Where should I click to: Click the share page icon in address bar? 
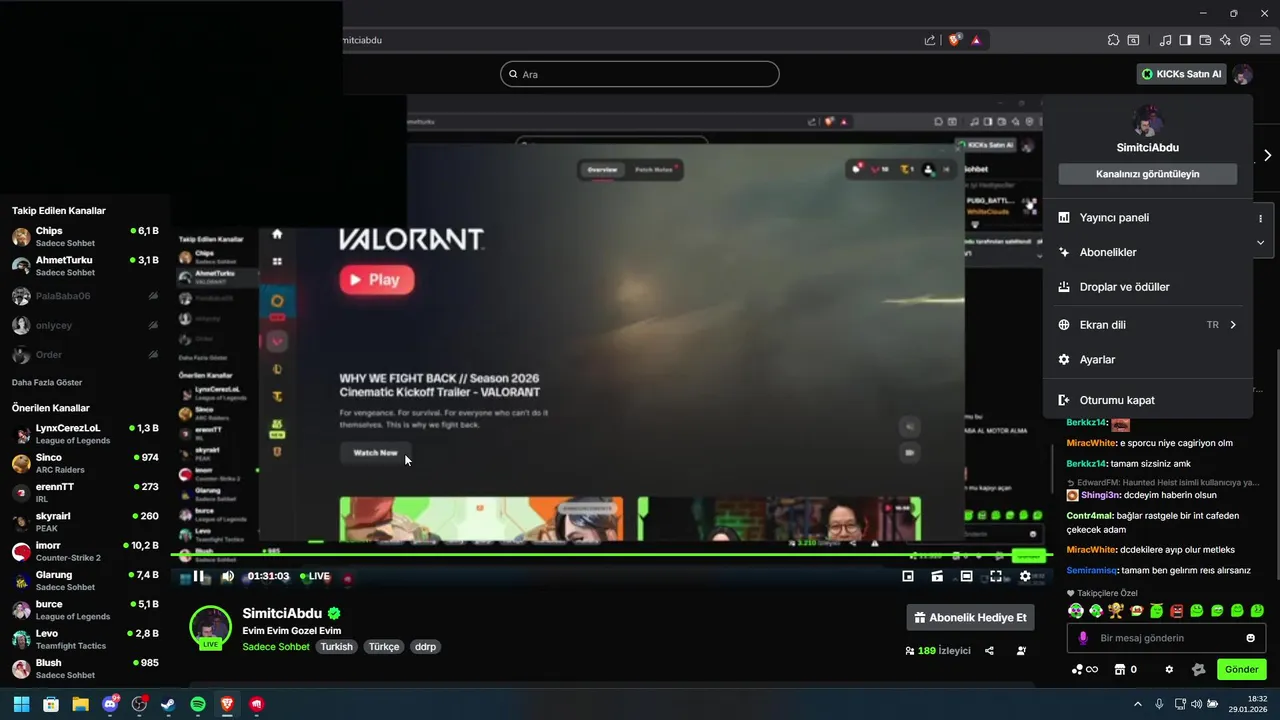click(930, 40)
